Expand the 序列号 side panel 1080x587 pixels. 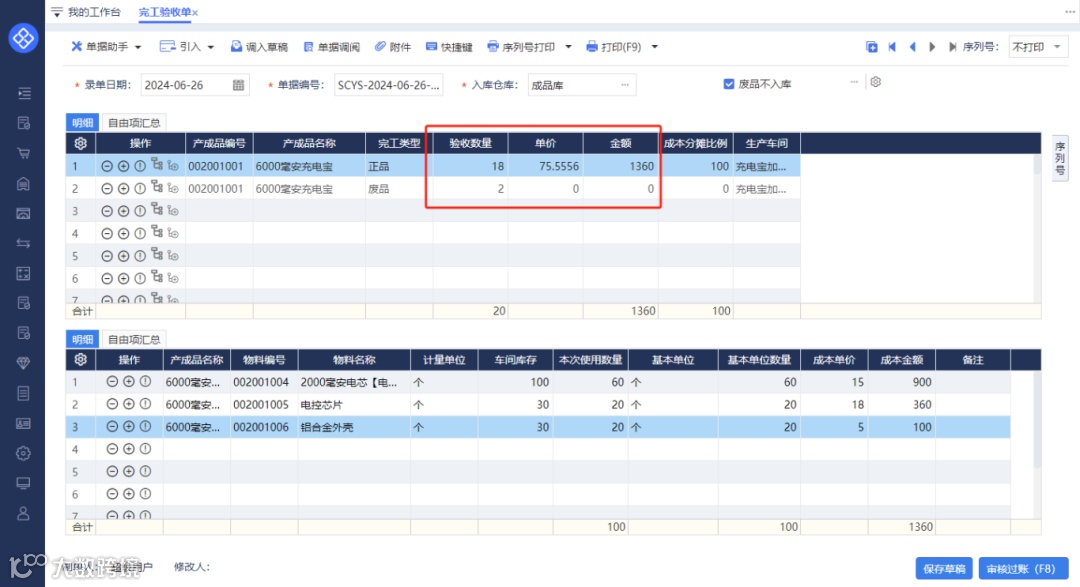pyautogui.click(x=1060, y=157)
